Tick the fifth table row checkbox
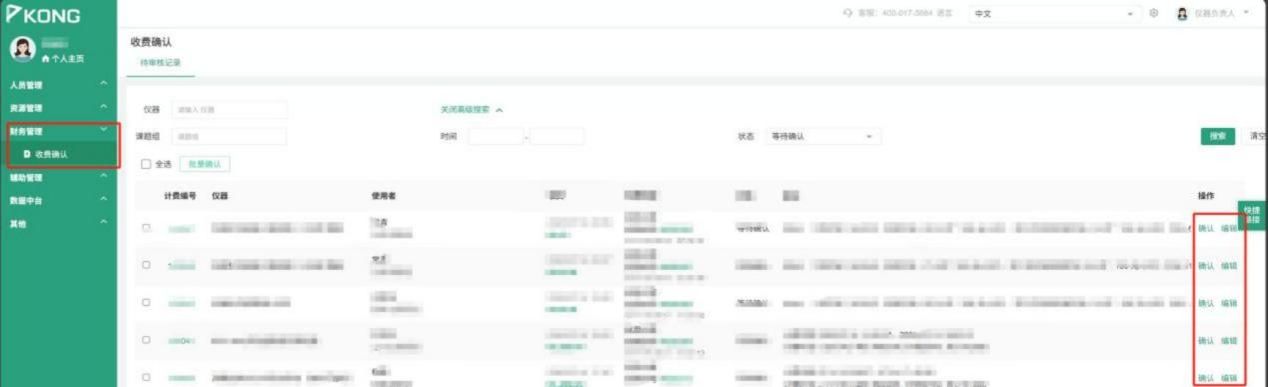This screenshot has width=1268, height=387. point(146,377)
